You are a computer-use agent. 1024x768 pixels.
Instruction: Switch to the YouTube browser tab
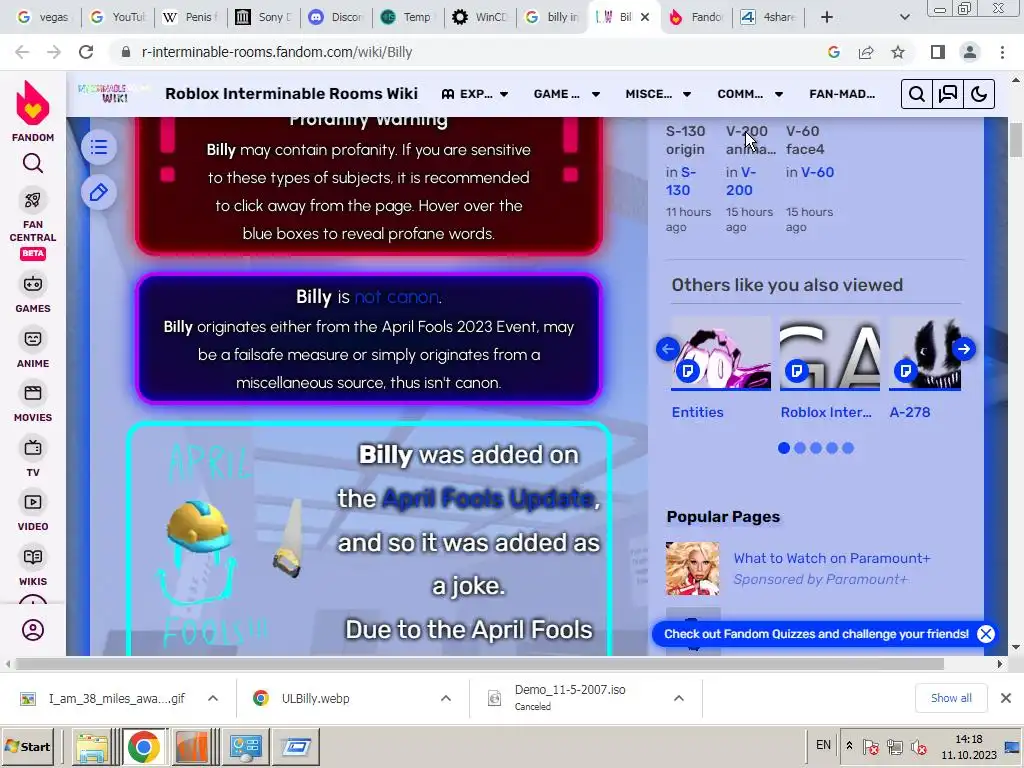[x=117, y=17]
